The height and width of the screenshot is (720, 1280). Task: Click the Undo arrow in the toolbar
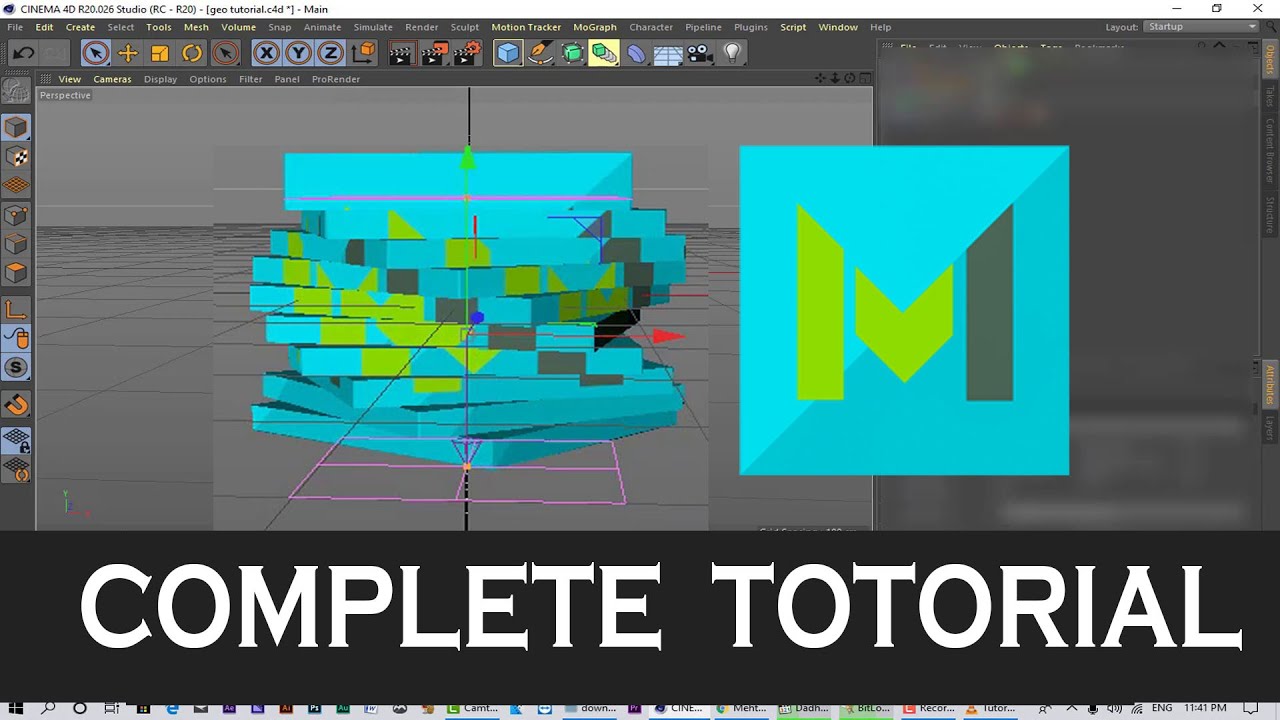(x=23, y=53)
